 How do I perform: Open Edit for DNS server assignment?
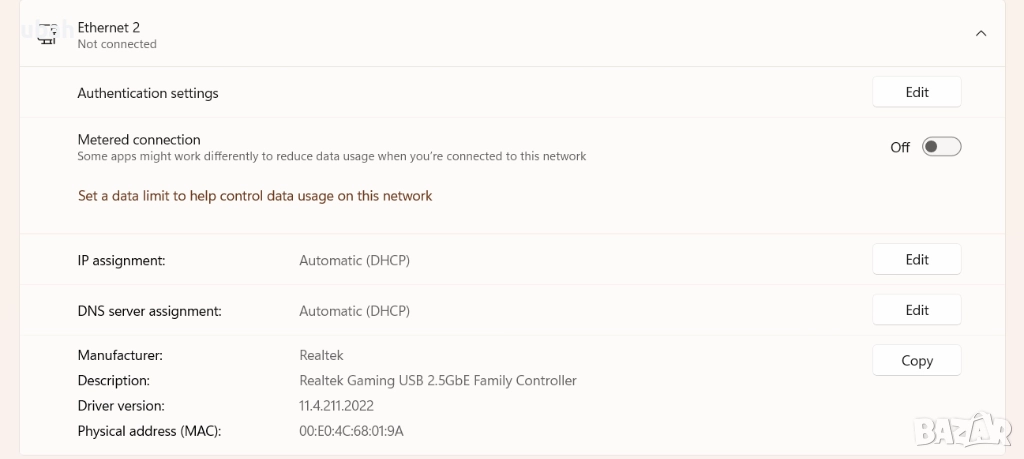coord(917,310)
